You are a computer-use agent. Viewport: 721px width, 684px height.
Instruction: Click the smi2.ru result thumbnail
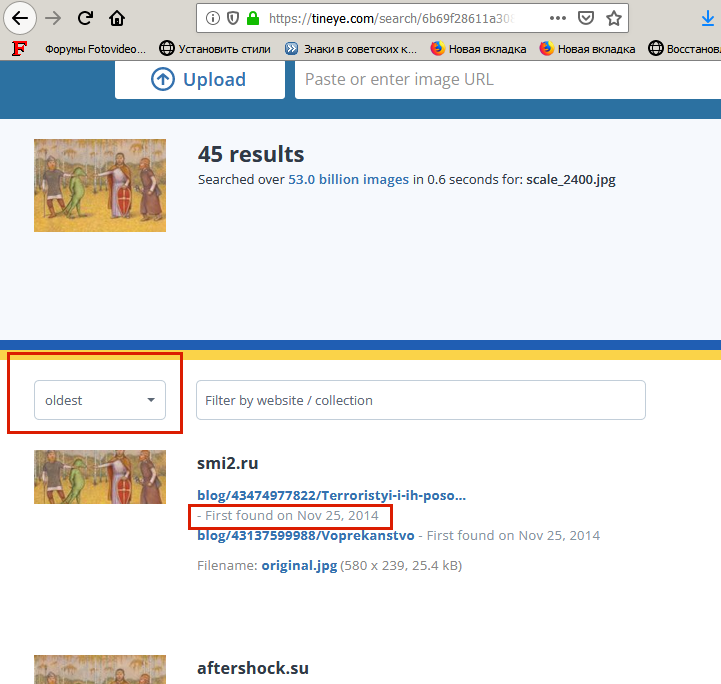[x=100, y=477]
